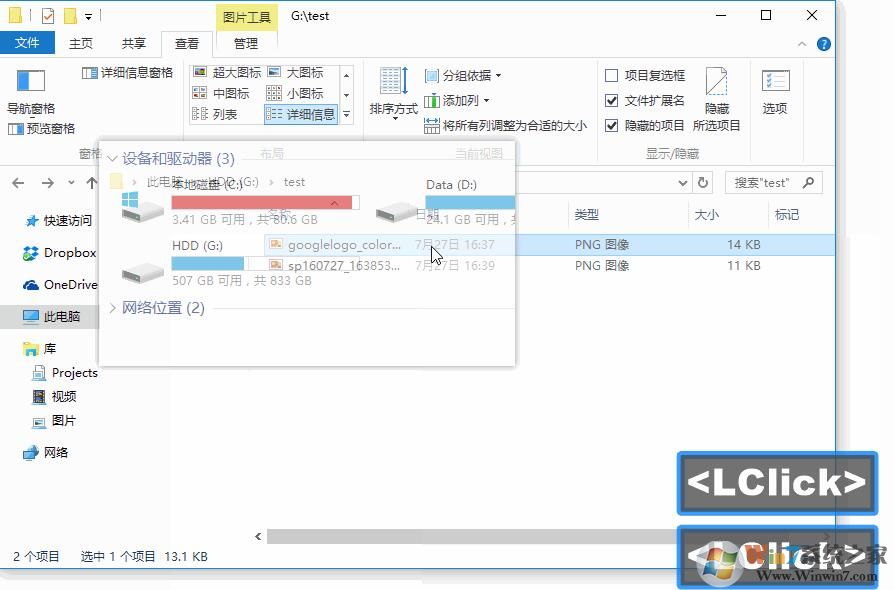Viewport: 894px width, 590px height.
Task: Toggle the 文件扩展名 file extensions checkbox
Action: [612, 99]
